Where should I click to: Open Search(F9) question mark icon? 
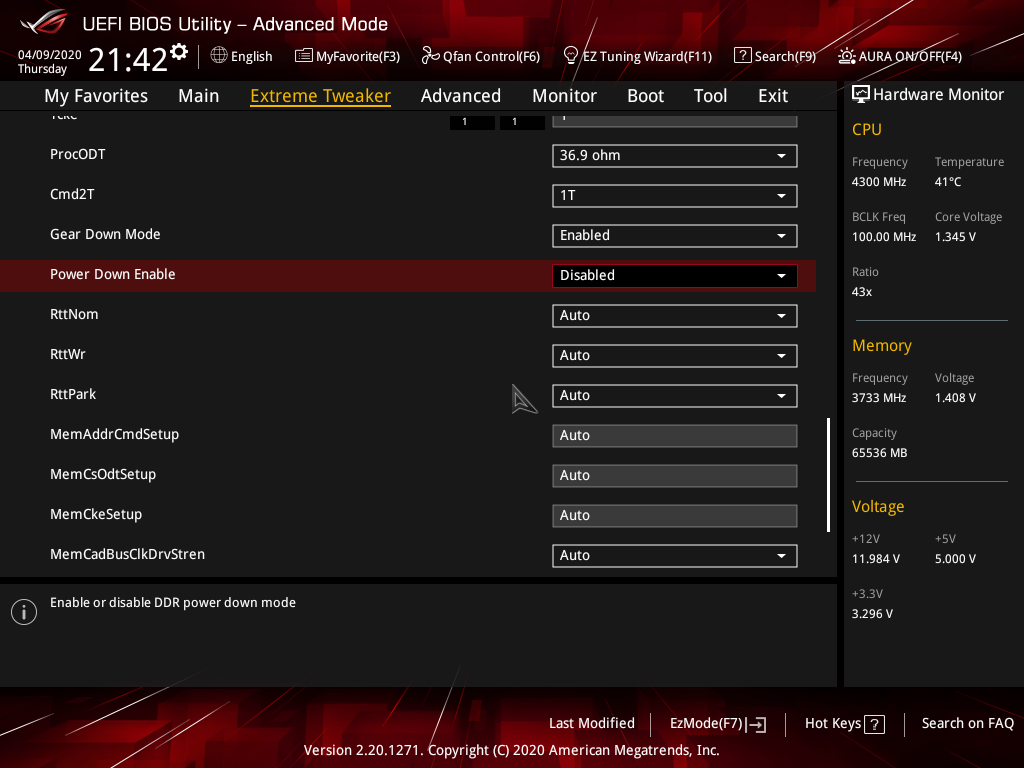pyautogui.click(x=742, y=56)
